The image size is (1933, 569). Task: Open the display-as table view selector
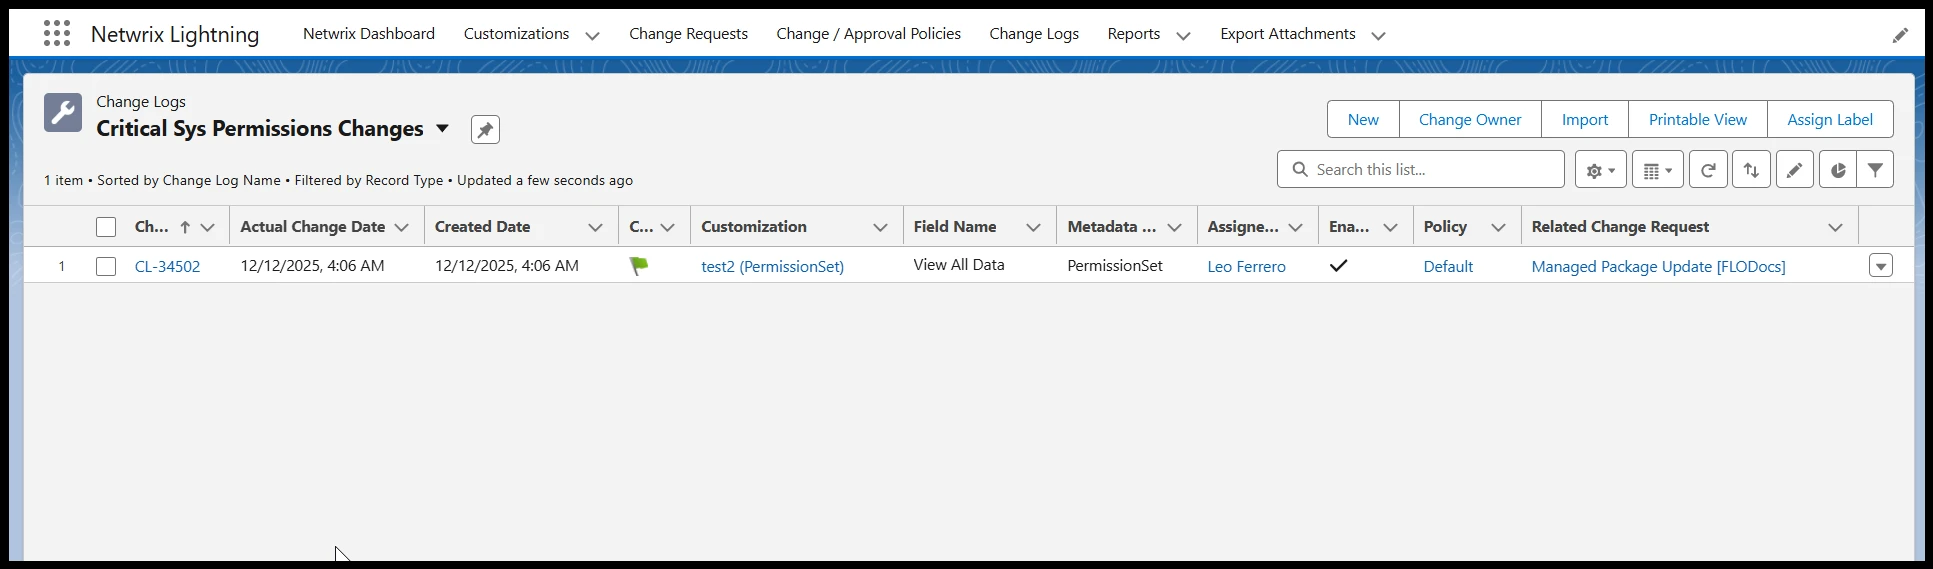(x=1657, y=170)
